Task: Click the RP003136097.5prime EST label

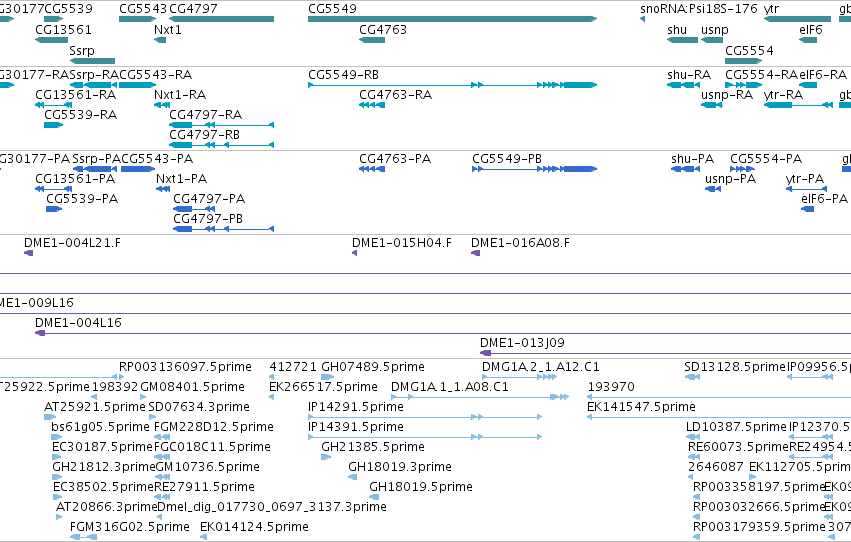Action: point(185,366)
